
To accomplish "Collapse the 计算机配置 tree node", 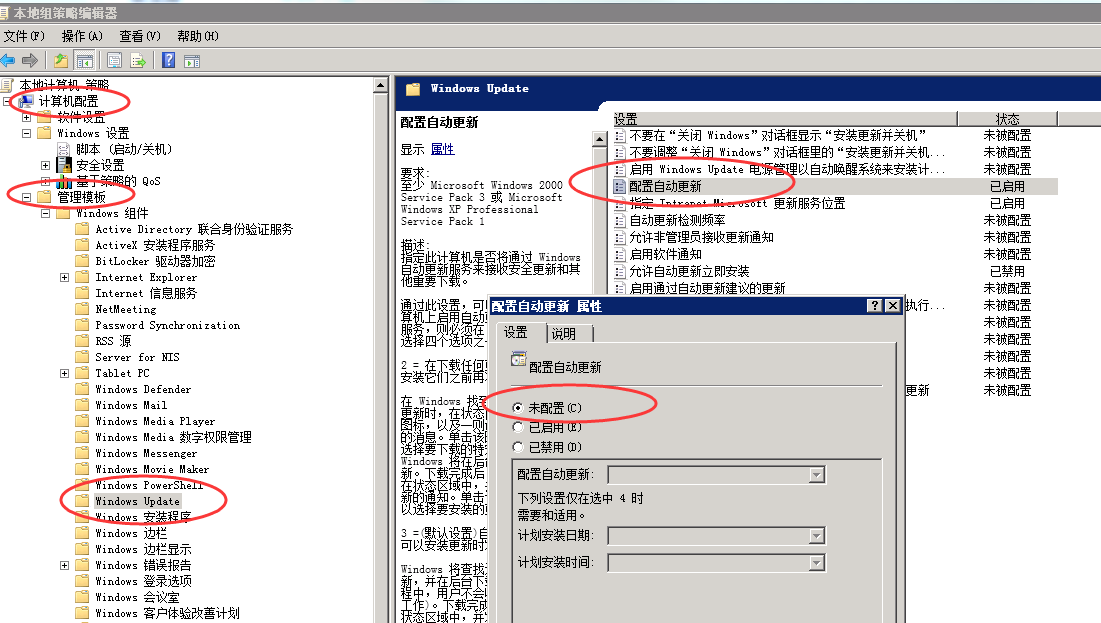I will (x=8, y=101).
